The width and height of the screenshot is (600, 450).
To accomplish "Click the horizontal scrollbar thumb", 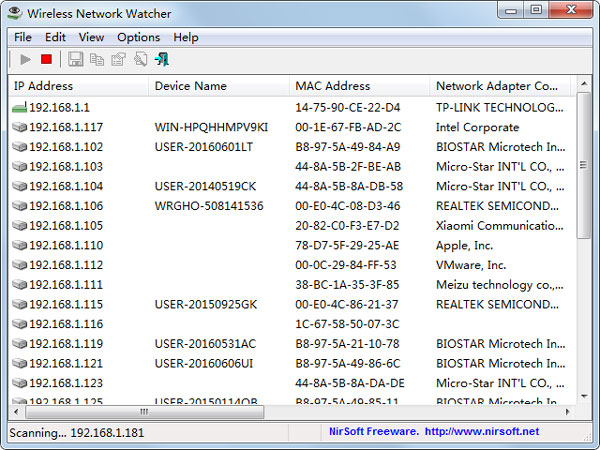I will [145, 412].
